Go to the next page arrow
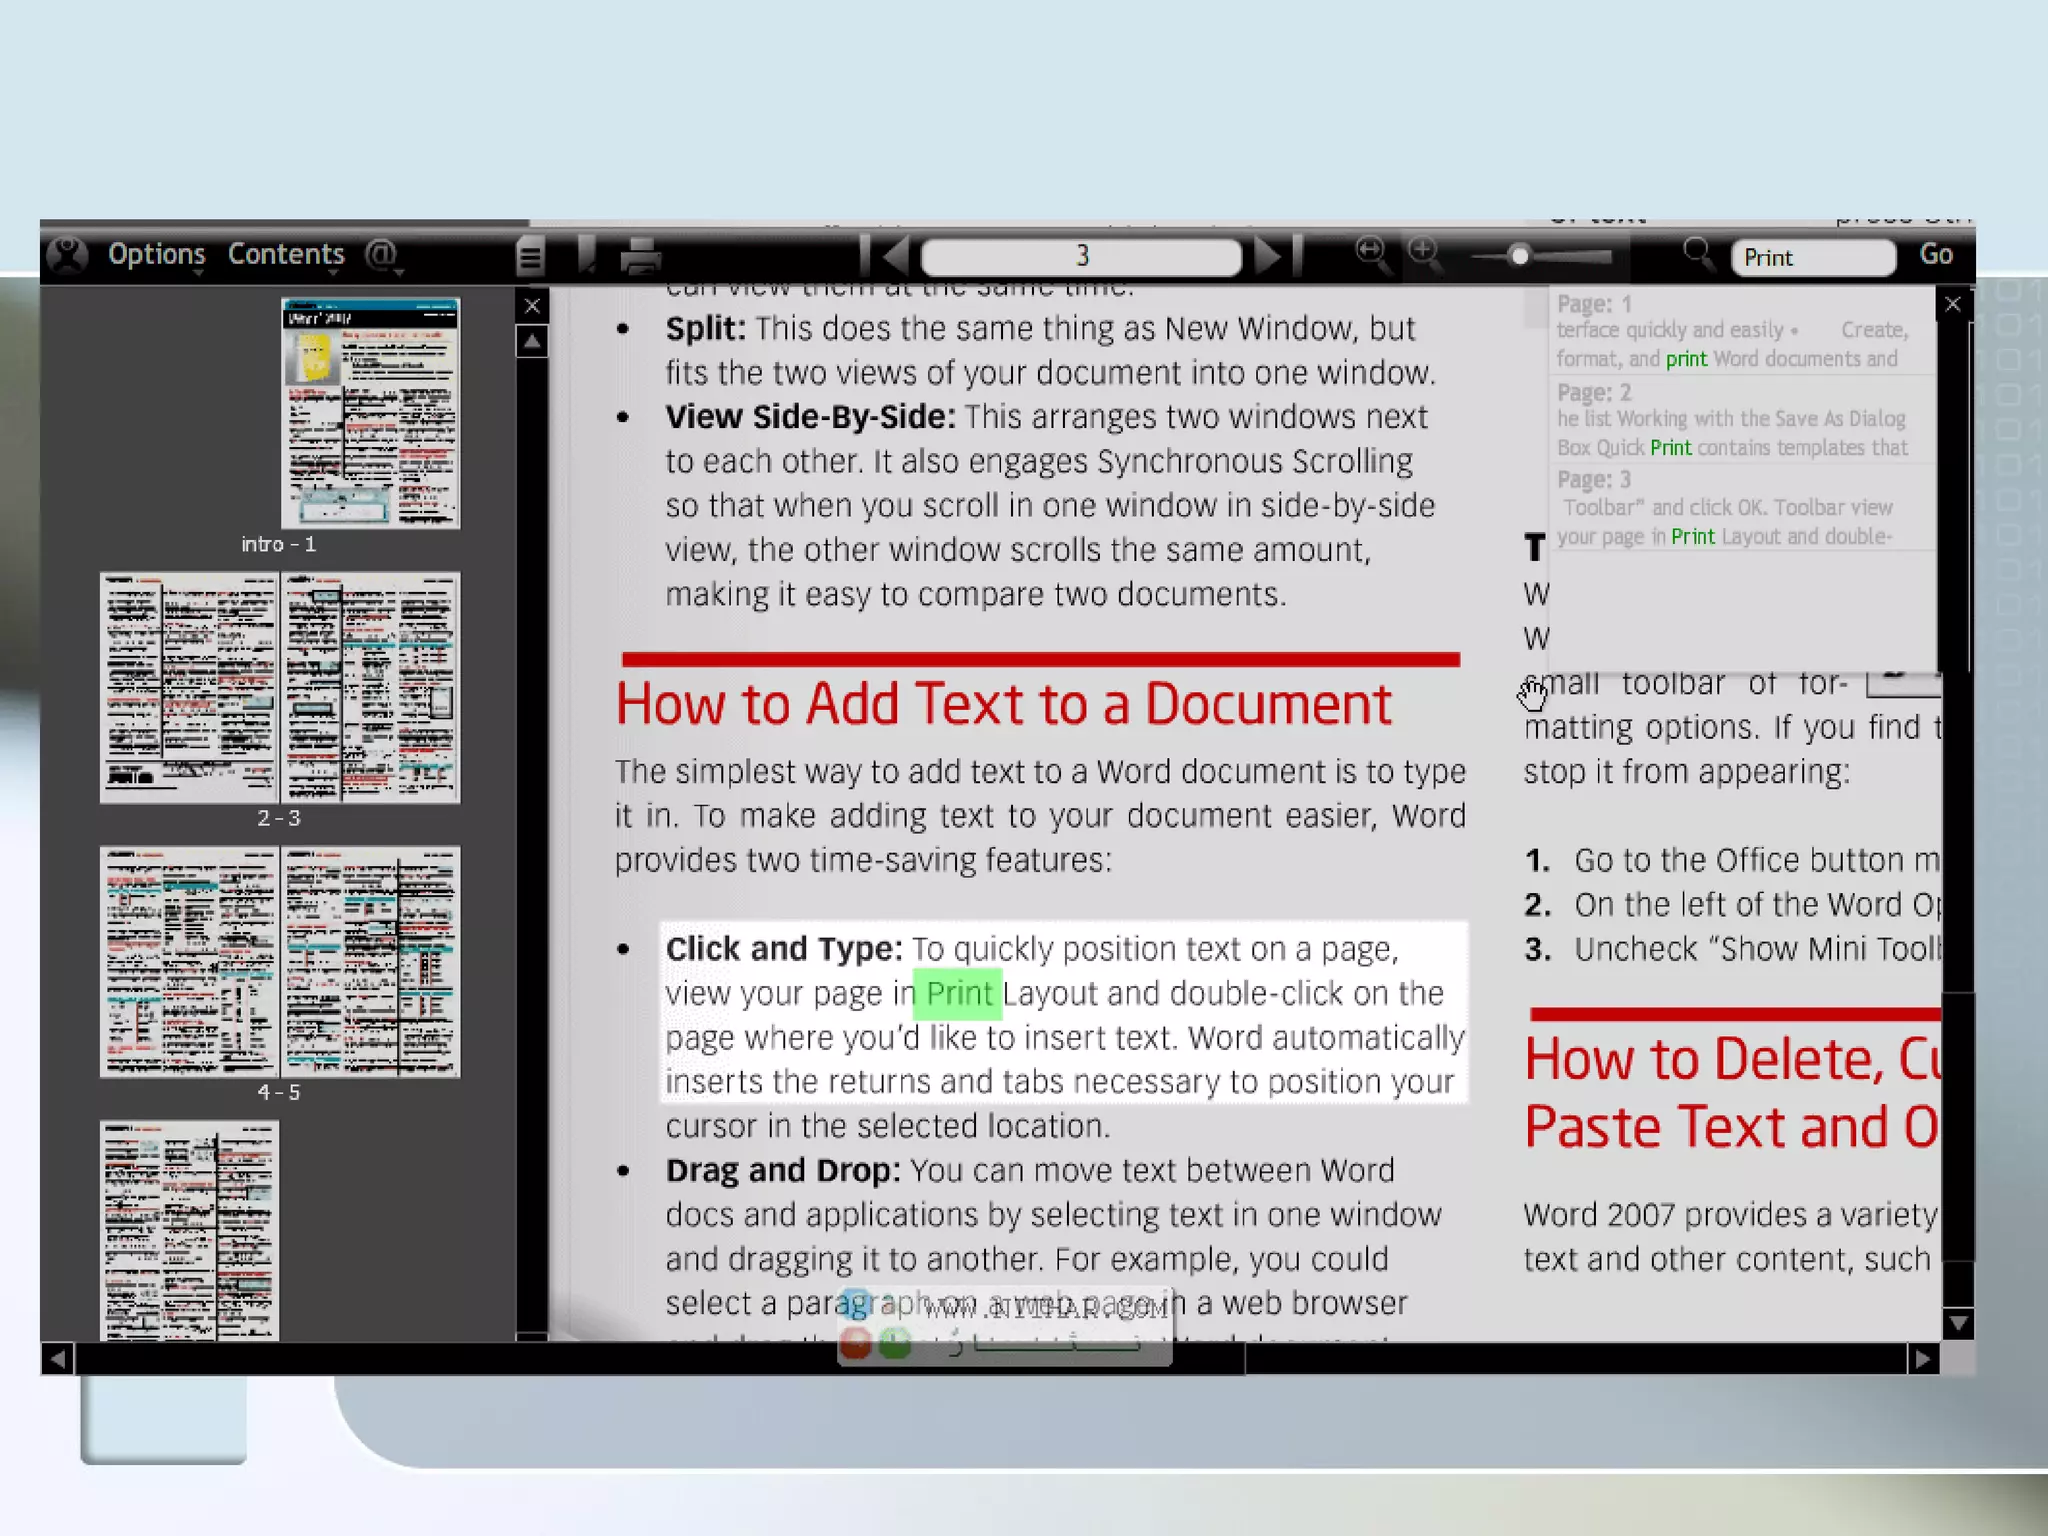 pyautogui.click(x=1268, y=256)
